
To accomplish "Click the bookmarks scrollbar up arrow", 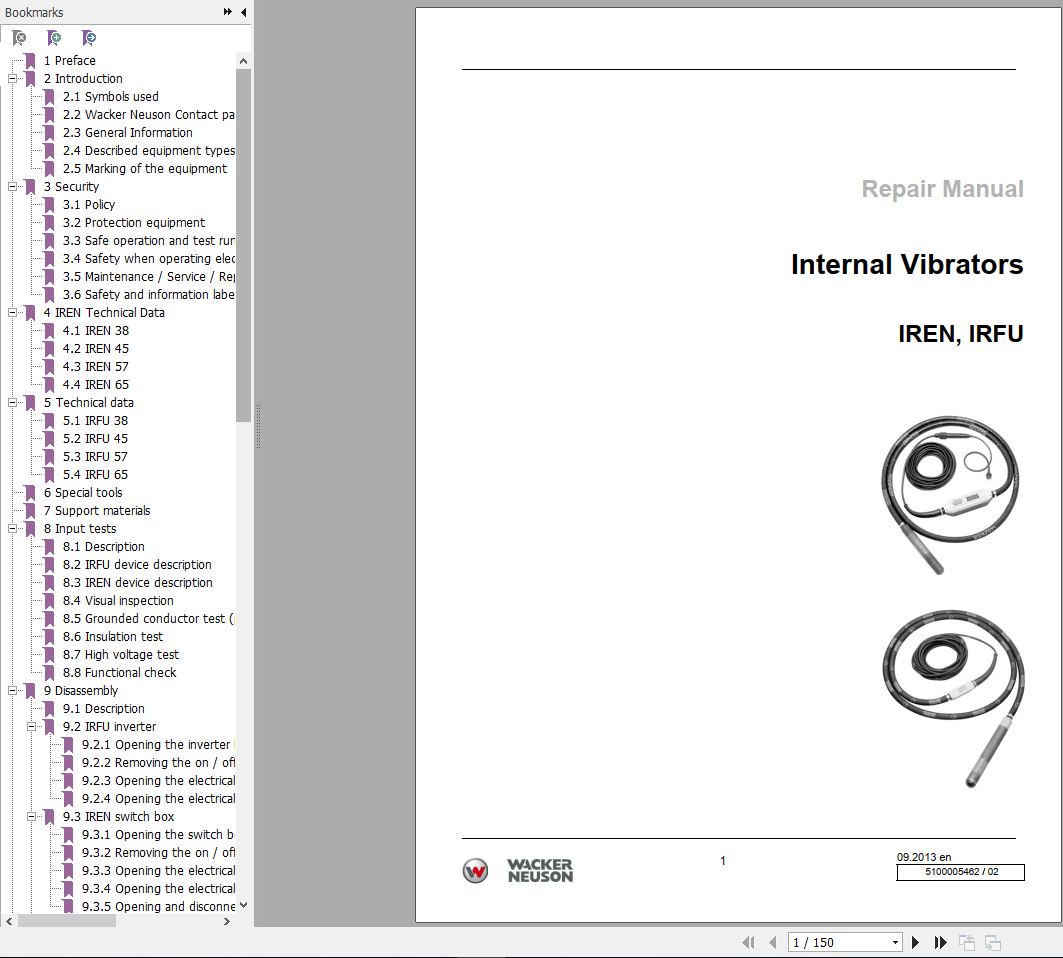I will coord(243,61).
